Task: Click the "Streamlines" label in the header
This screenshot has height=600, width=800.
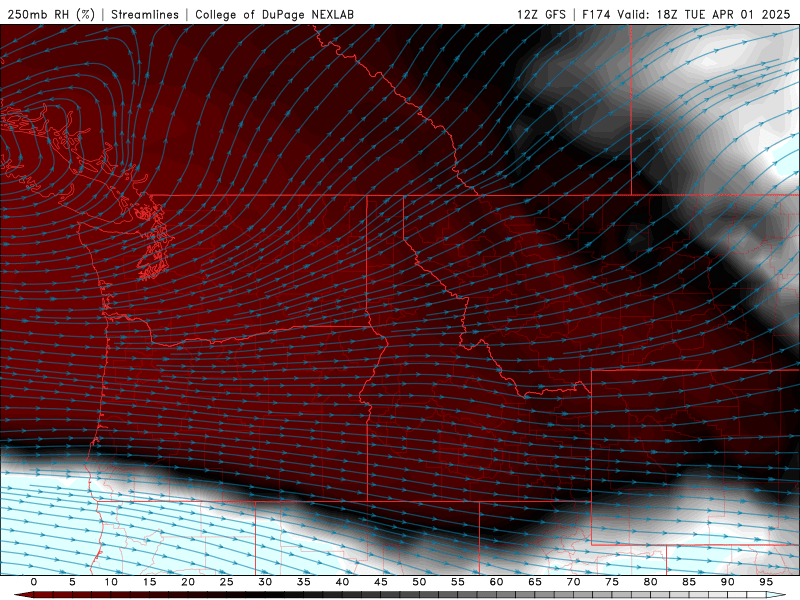Action: (x=145, y=14)
